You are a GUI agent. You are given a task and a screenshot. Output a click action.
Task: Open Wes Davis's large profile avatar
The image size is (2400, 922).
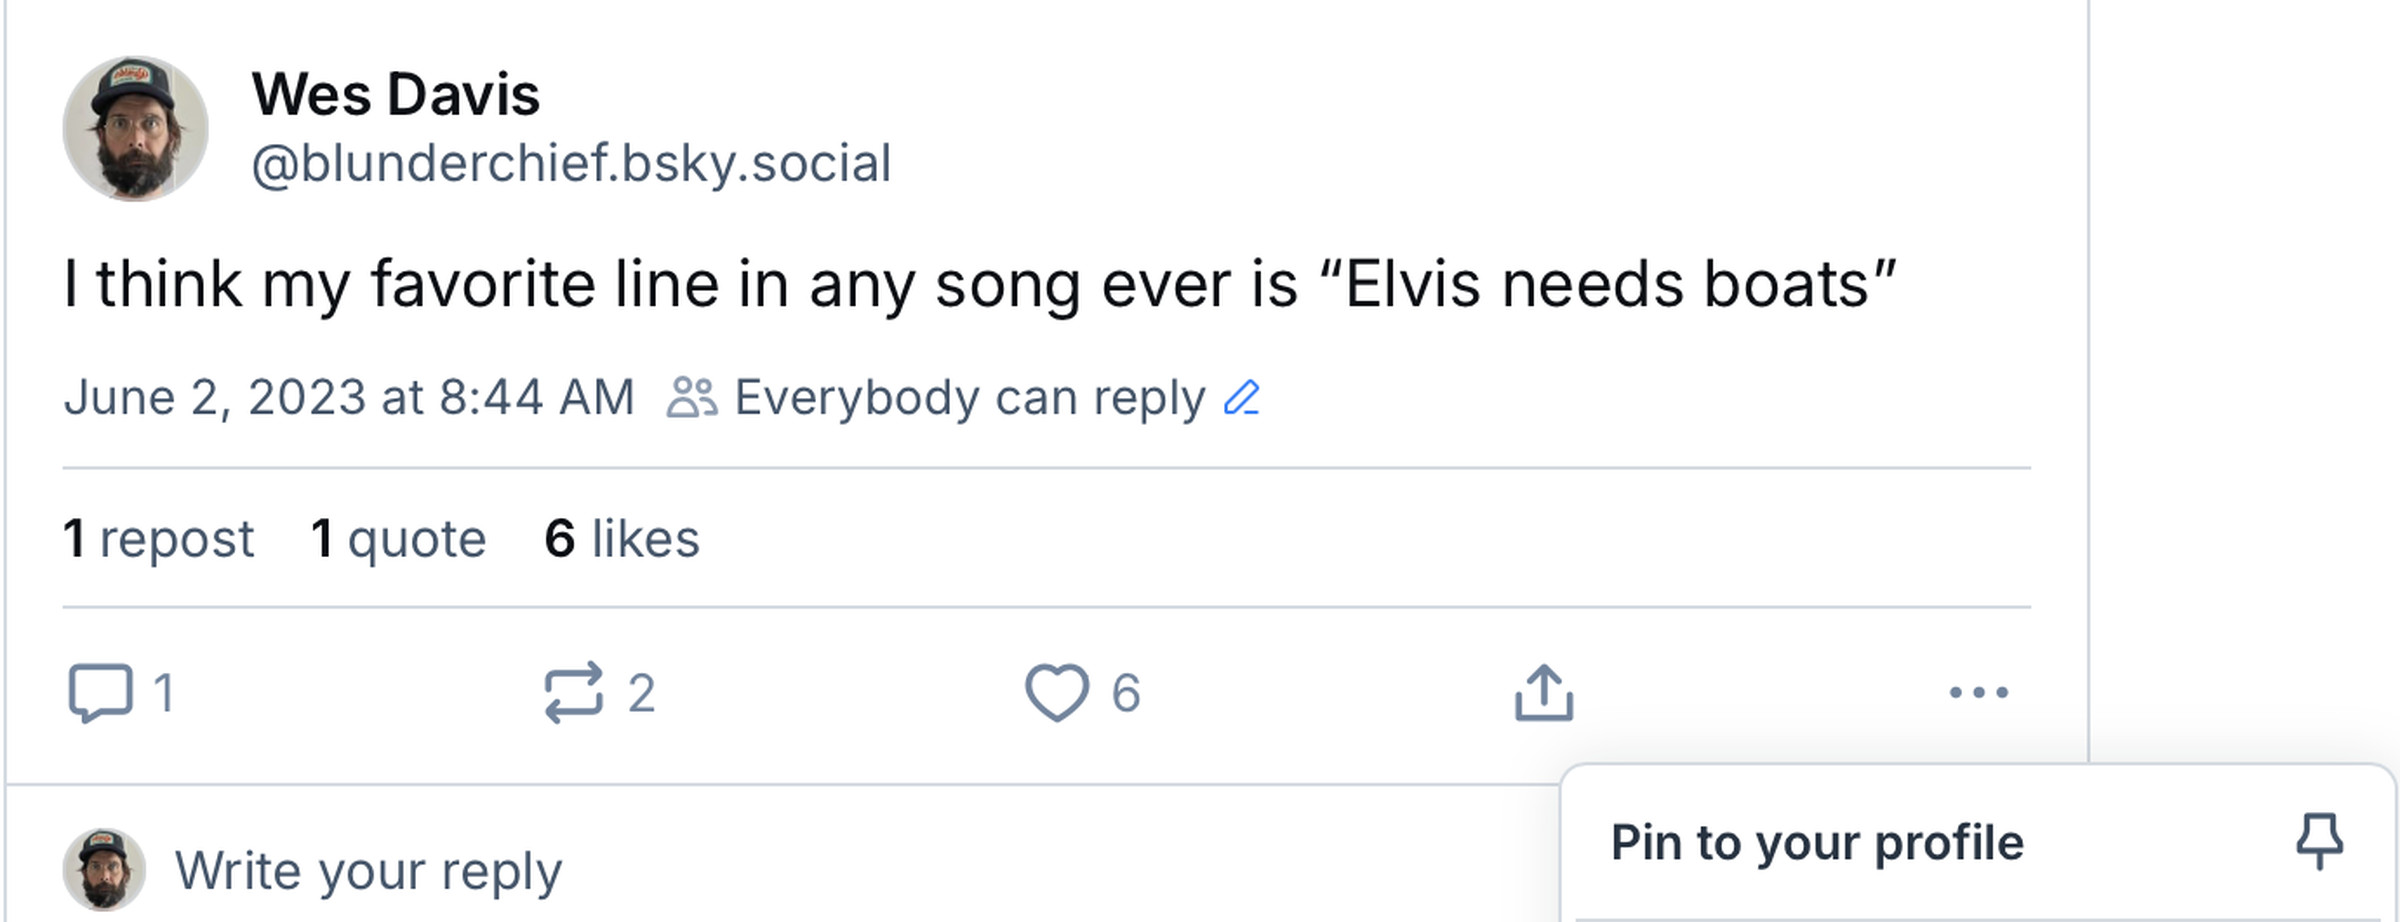[135, 129]
